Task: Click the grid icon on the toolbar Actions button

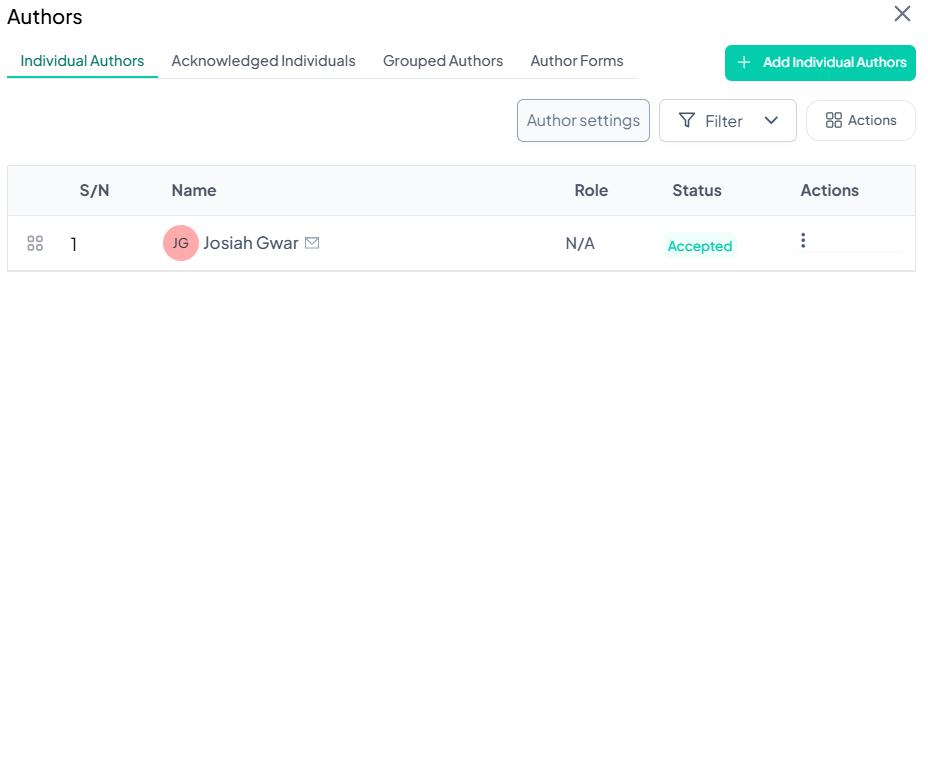Action: tap(833, 121)
